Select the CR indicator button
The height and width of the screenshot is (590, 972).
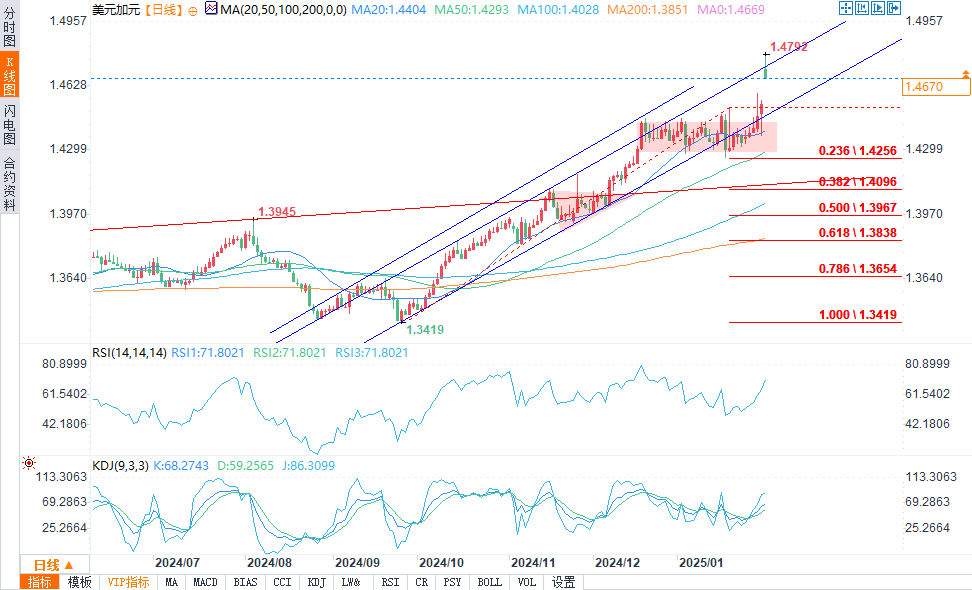(422, 582)
